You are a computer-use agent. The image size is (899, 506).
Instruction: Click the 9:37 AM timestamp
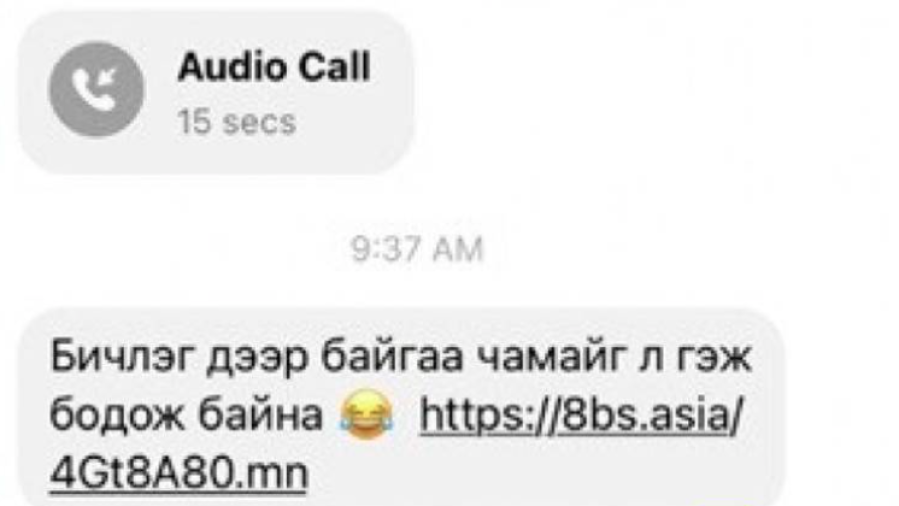[x=417, y=249]
